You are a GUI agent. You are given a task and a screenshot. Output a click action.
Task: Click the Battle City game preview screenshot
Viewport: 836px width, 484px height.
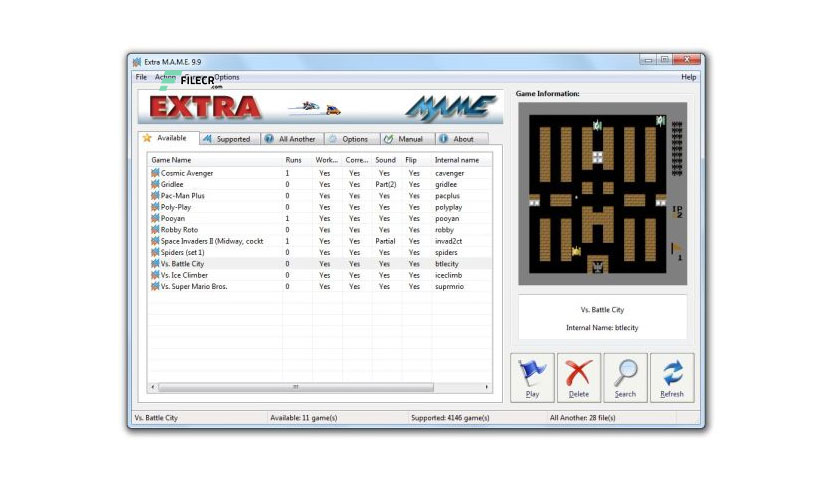602,194
